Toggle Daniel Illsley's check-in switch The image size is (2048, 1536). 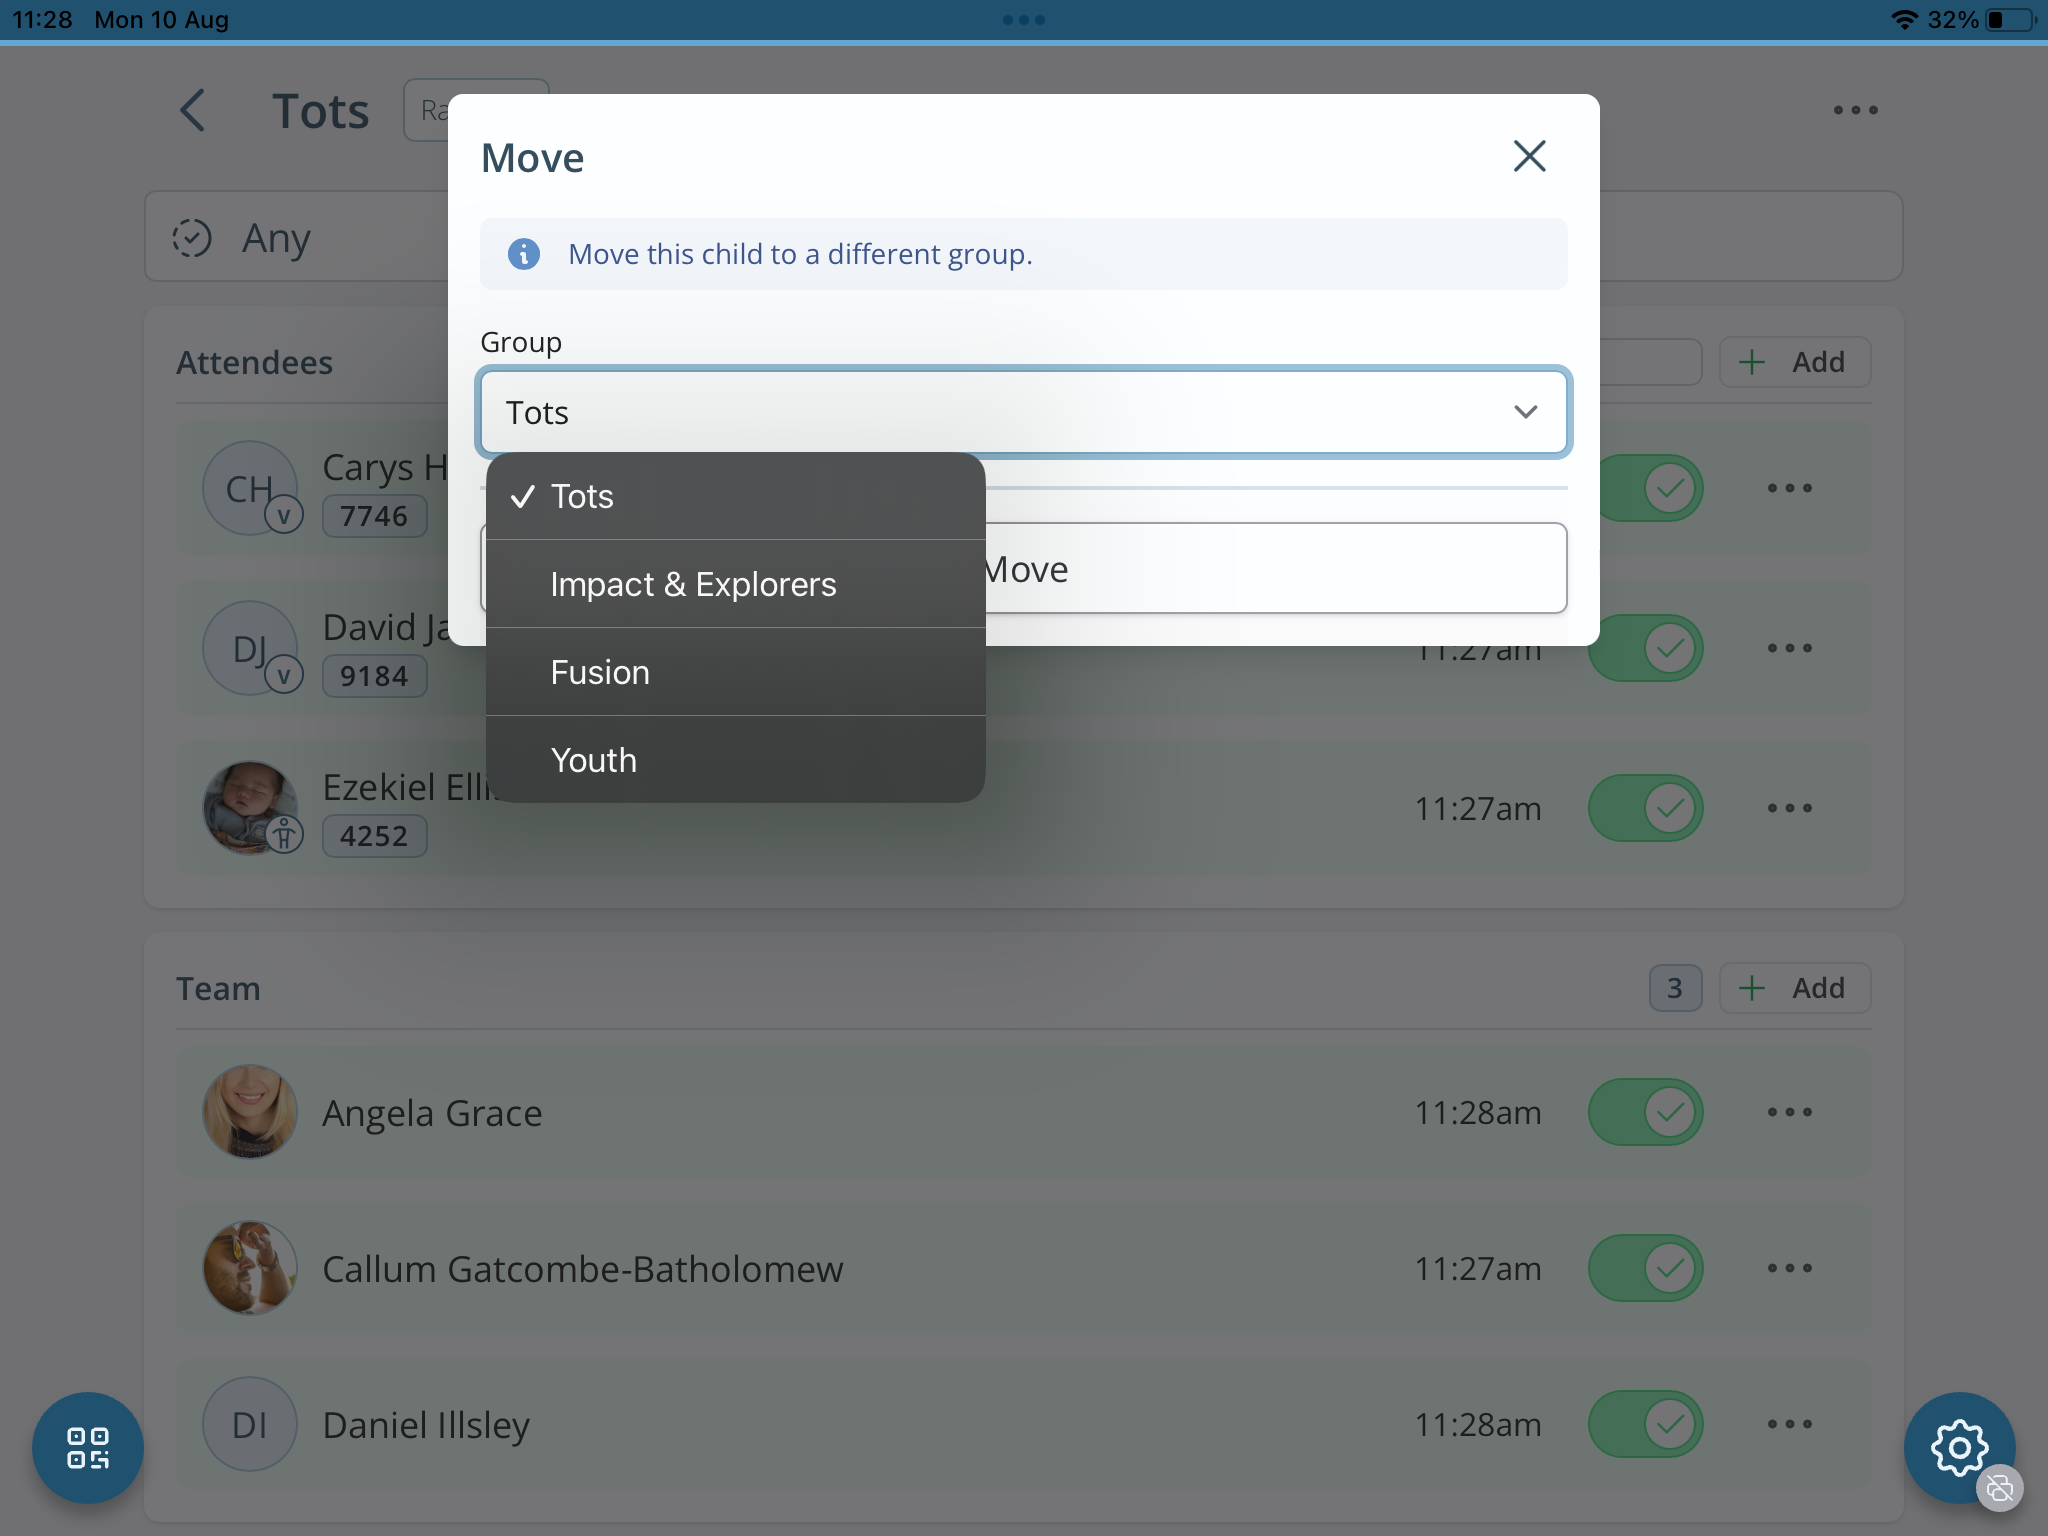point(1646,1424)
